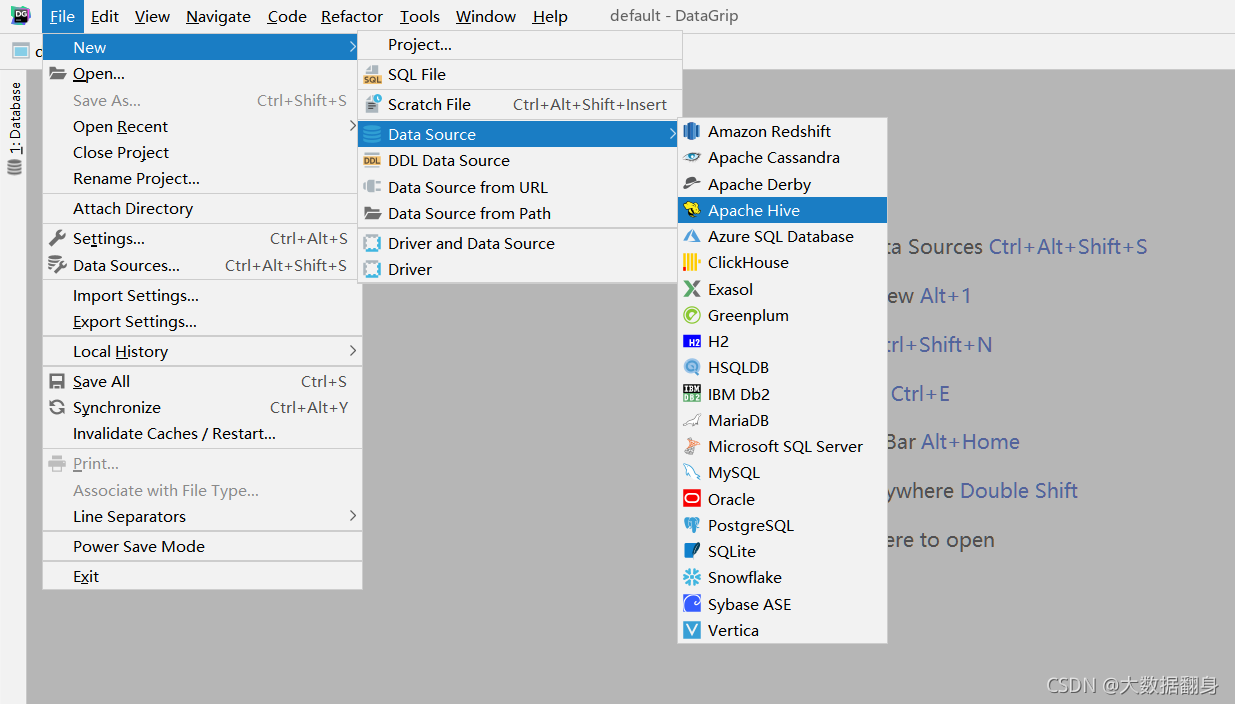Click the DataGrip logo in title bar
The height and width of the screenshot is (704, 1235).
point(20,16)
